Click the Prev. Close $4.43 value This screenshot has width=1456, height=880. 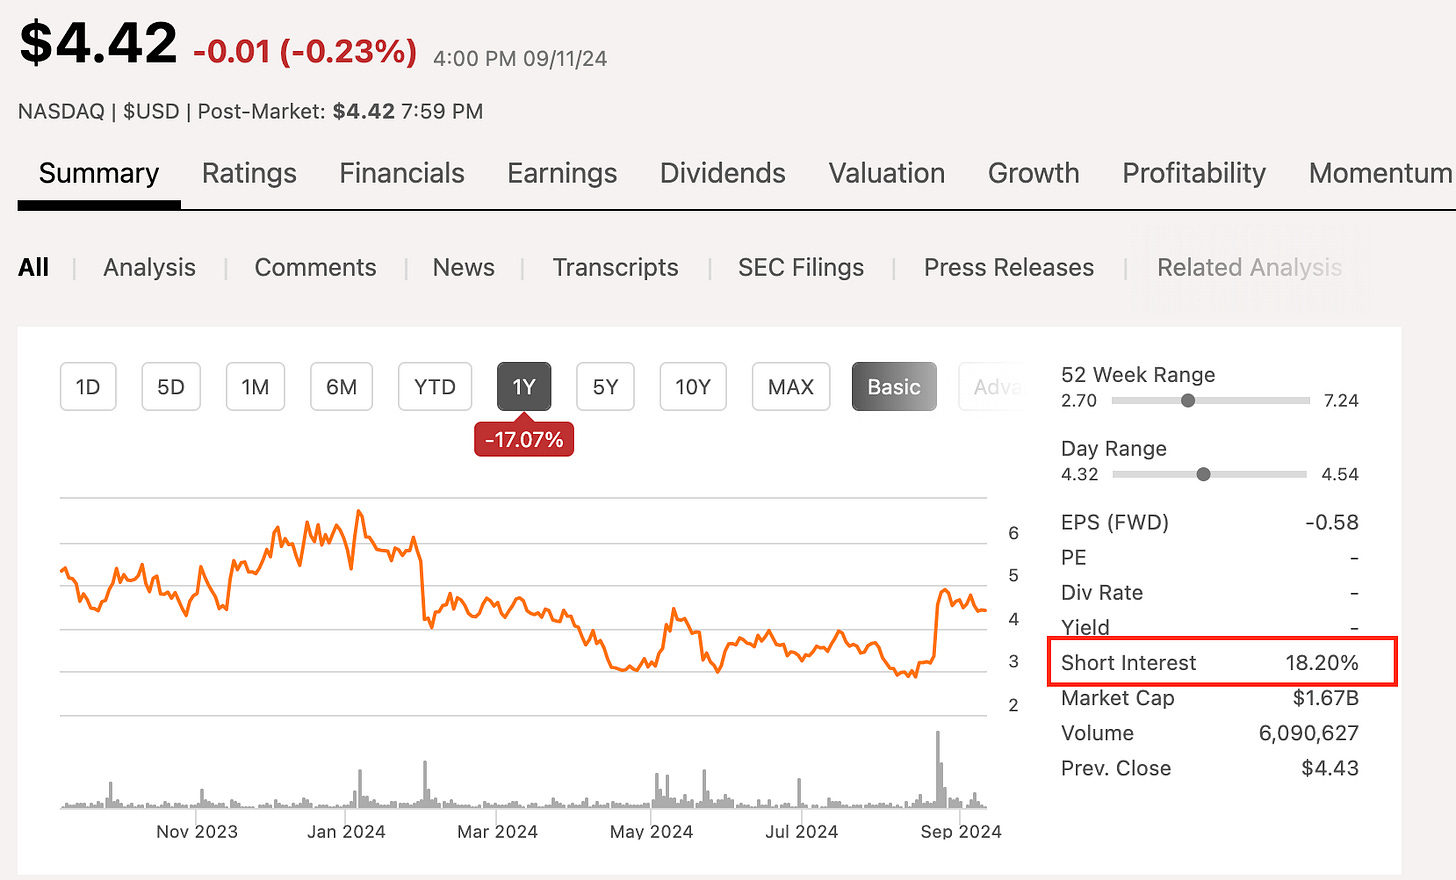[1330, 768]
